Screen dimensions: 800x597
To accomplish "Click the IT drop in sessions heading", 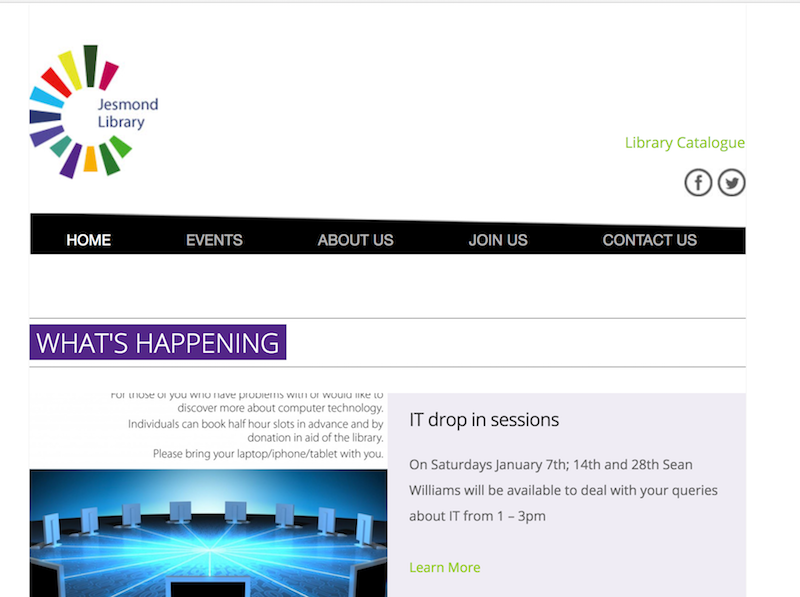I will [x=484, y=420].
